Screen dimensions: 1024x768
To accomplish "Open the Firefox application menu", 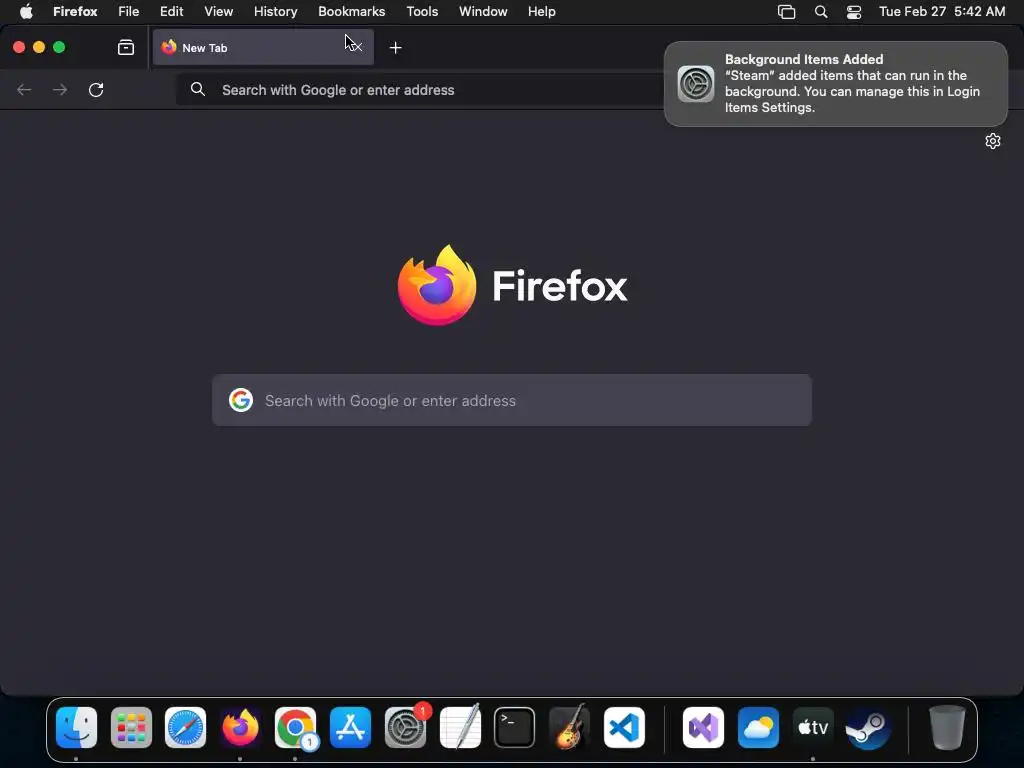I will (75, 11).
